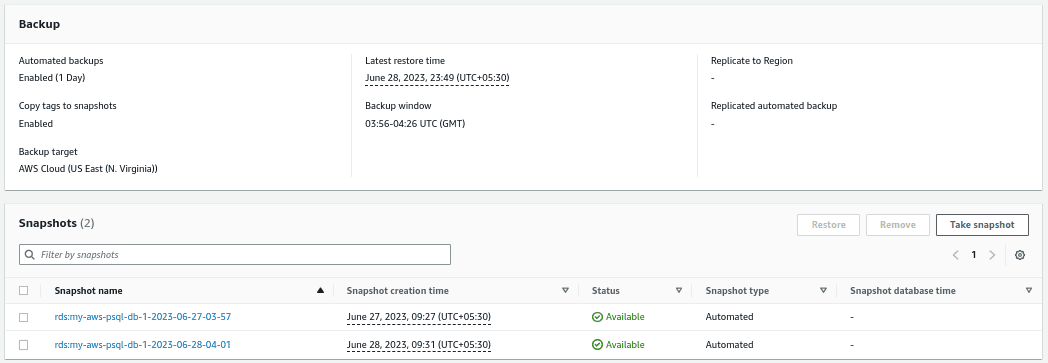1048x363 pixels.
Task: Click the search magnifier icon
Action: point(30,255)
